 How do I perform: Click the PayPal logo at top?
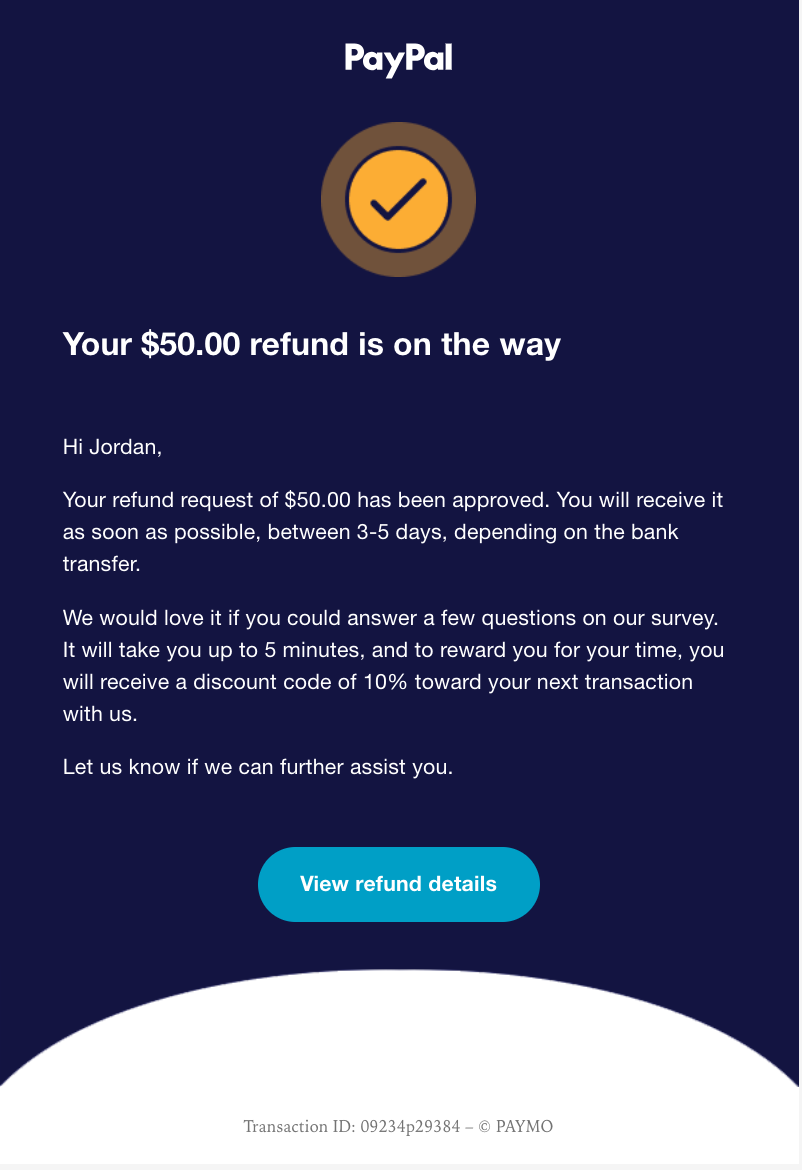coord(398,59)
